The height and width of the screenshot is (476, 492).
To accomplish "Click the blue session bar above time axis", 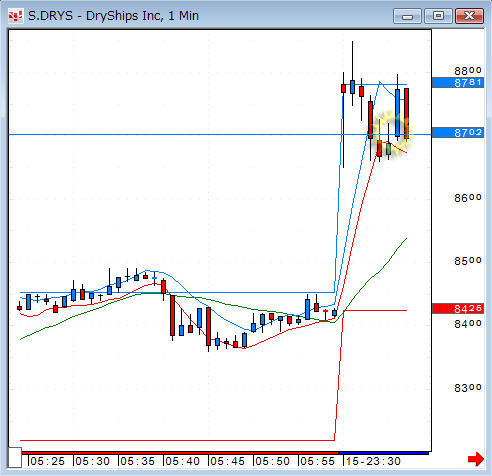I will 383,453.
